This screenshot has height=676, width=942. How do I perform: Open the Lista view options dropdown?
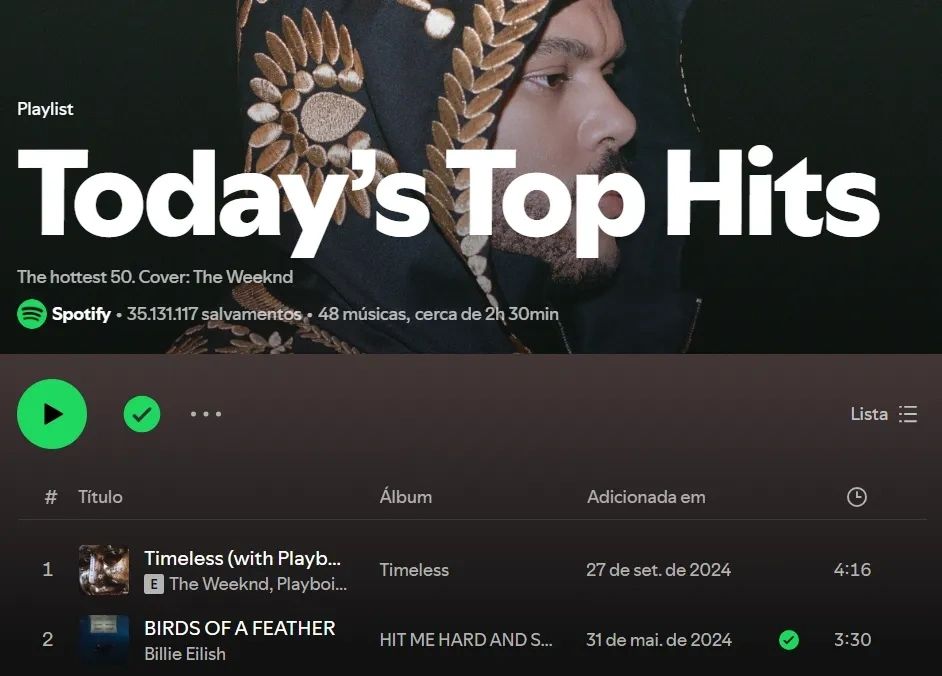pos(884,414)
